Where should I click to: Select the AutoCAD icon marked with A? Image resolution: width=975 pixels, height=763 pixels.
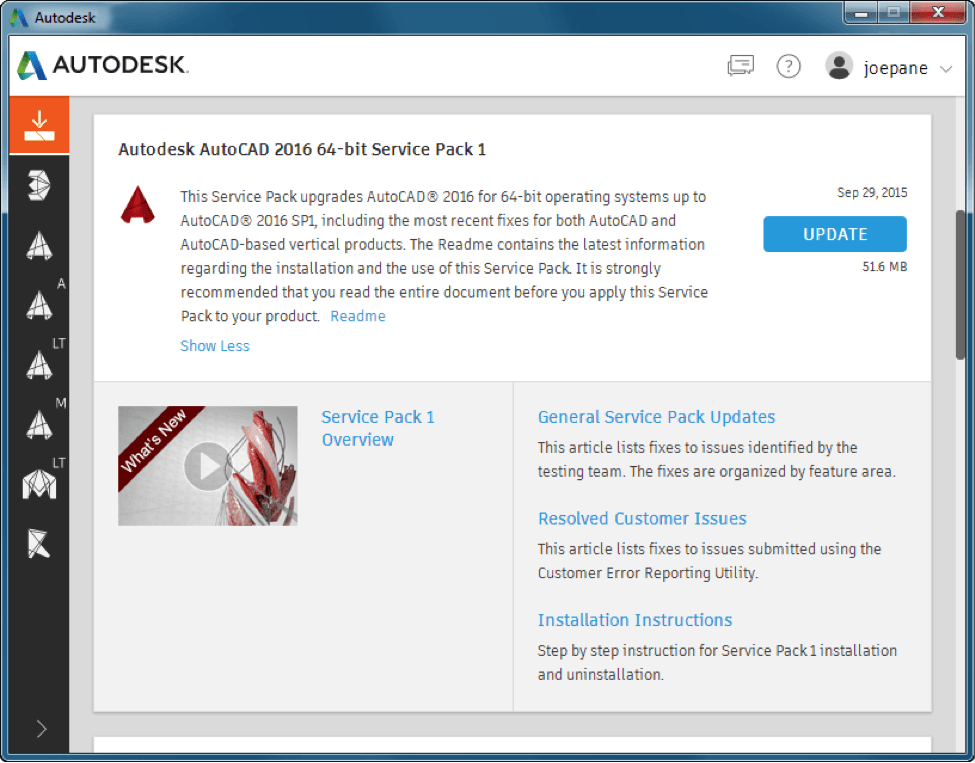pyautogui.click(x=39, y=303)
